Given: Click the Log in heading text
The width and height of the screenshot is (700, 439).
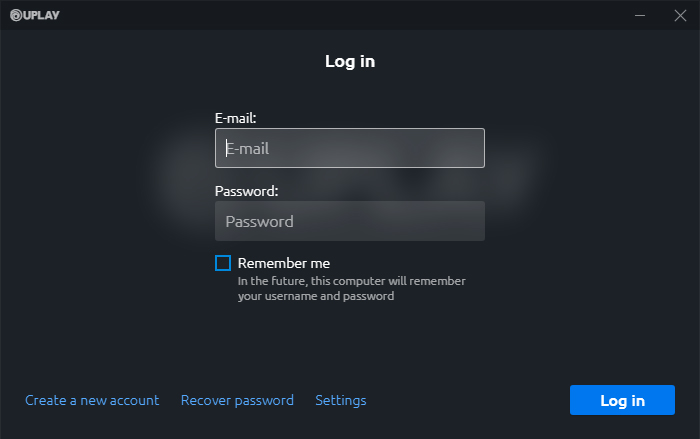Looking at the screenshot, I should click(x=350, y=61).
